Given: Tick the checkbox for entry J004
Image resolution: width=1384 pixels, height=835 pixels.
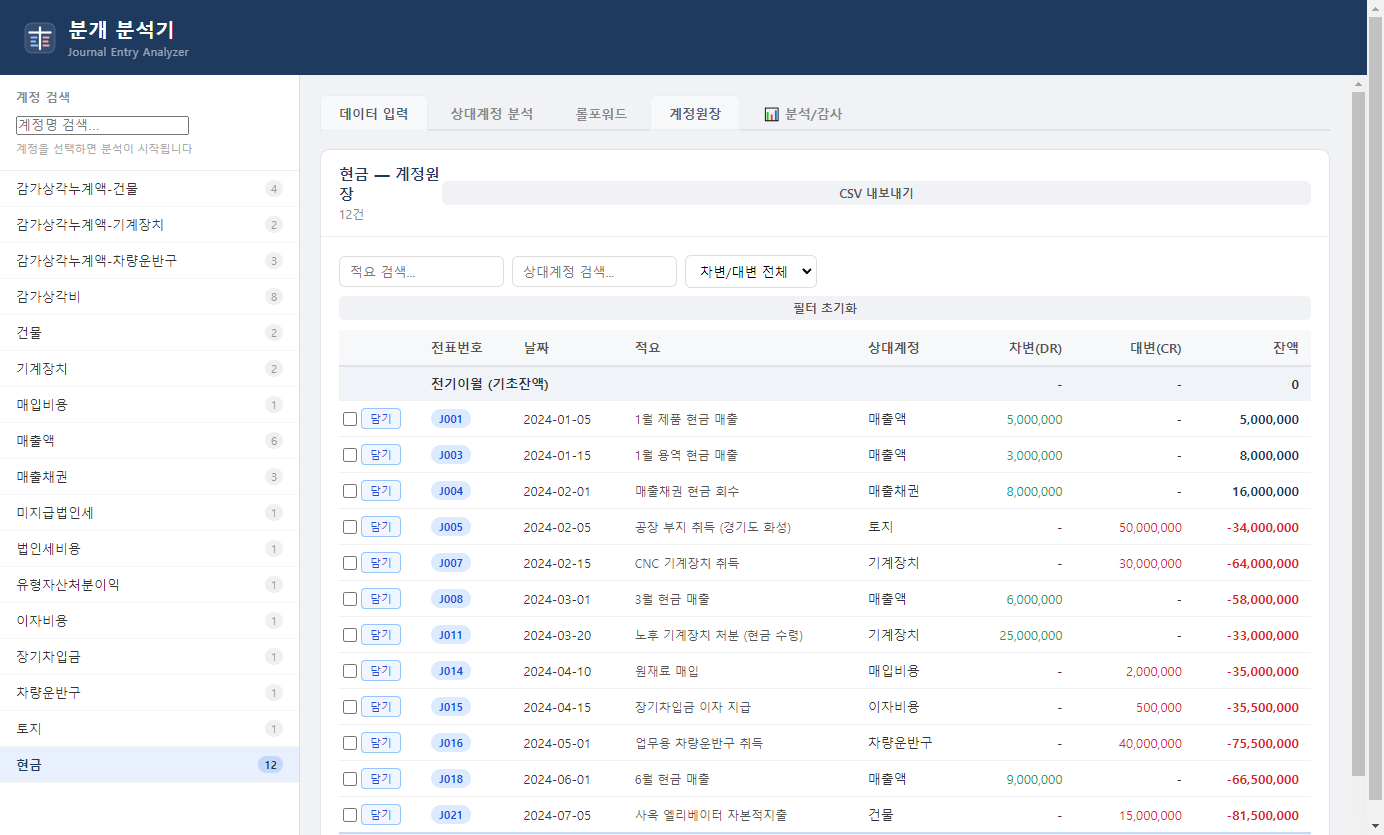Looking at the screenshot, I should click(350, 491).
